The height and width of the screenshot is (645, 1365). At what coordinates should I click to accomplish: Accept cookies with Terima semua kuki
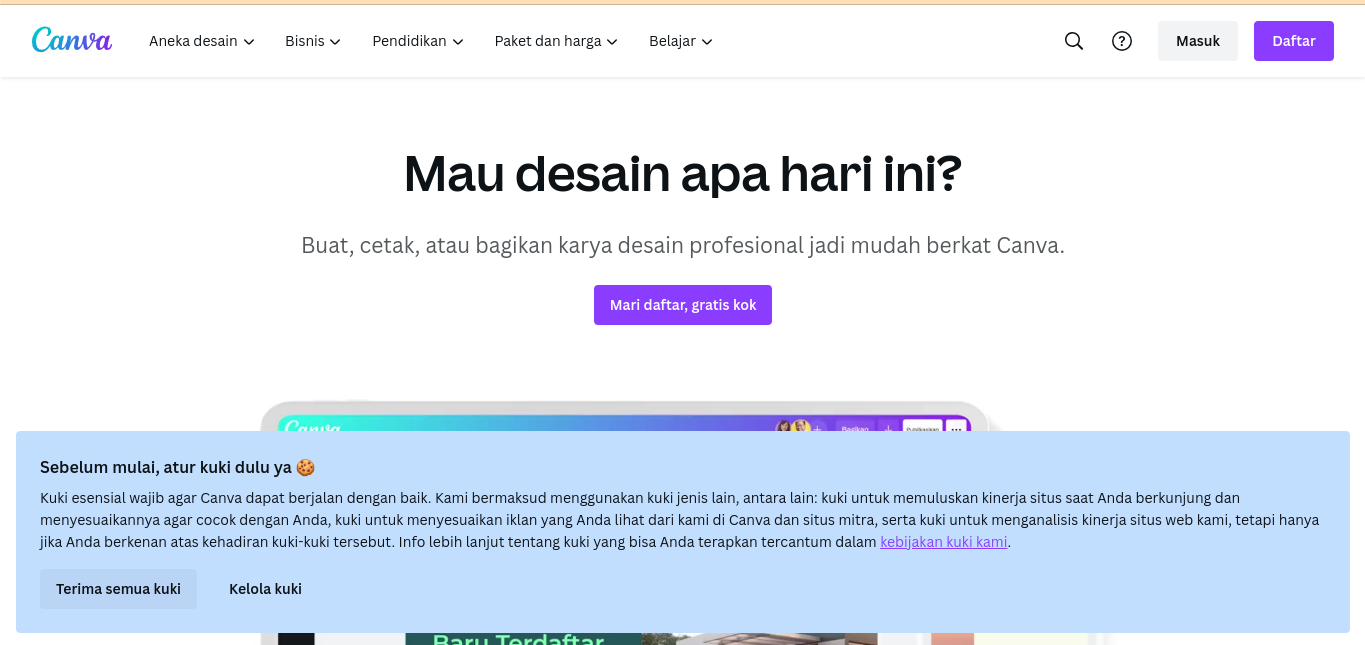pyautogui.click(x=118, y=589)
